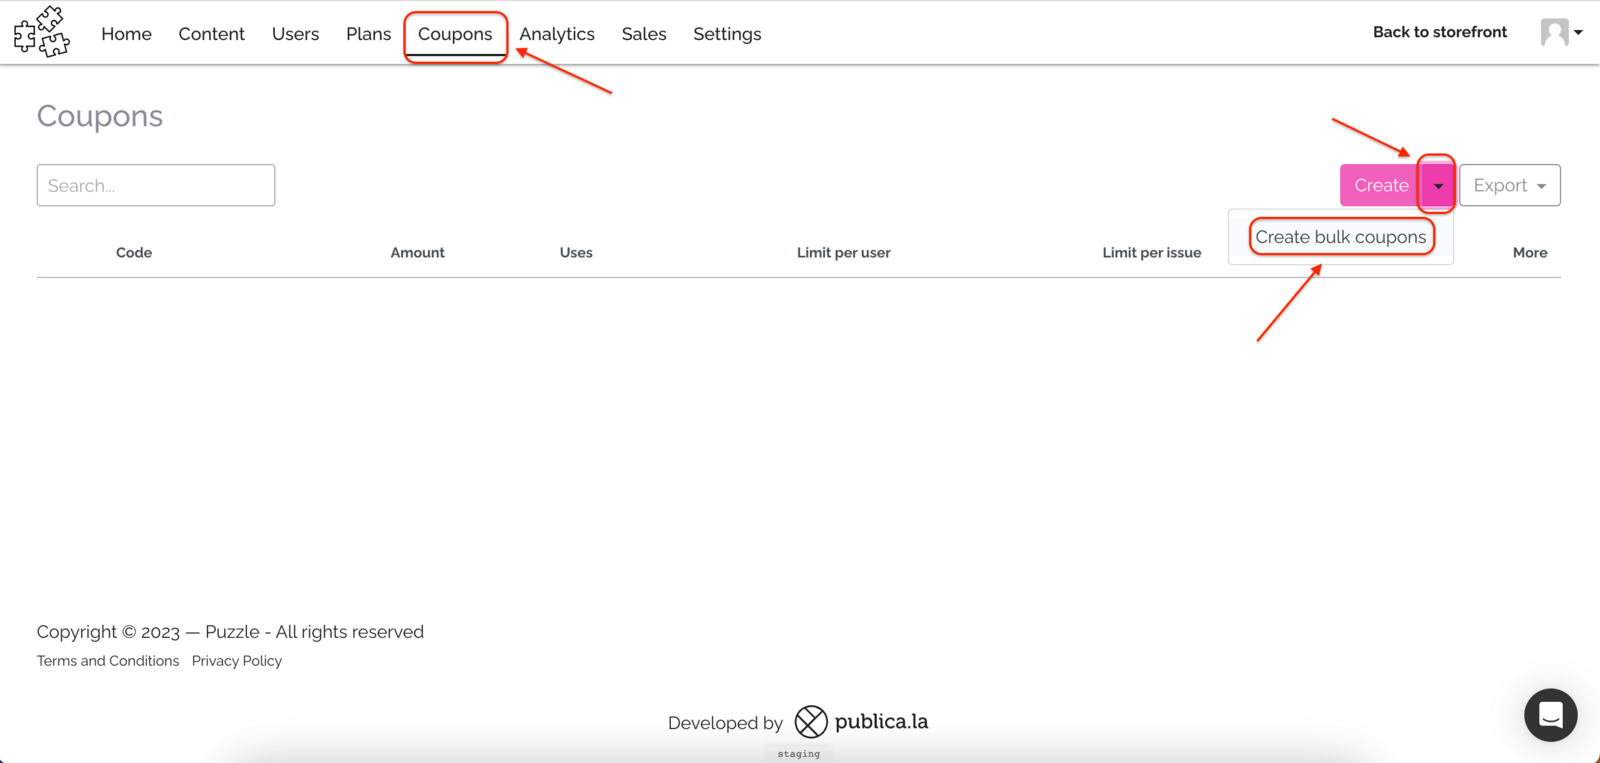Screen dimensions: 1600x763
Task: Open the user avatar account menu
Action: tap(1554, 32)
